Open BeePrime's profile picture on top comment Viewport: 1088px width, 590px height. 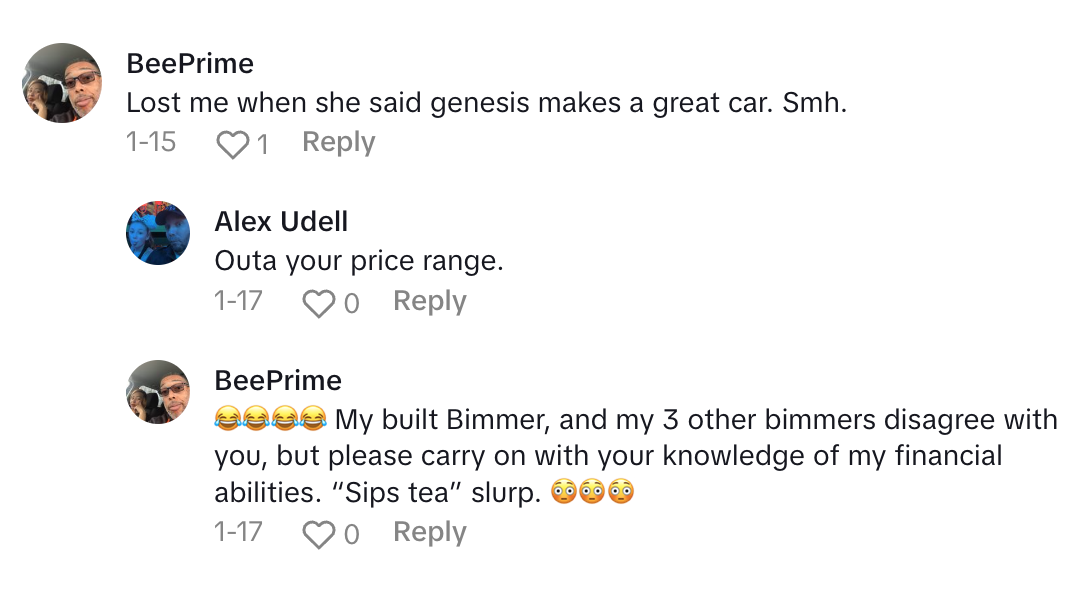62,83
